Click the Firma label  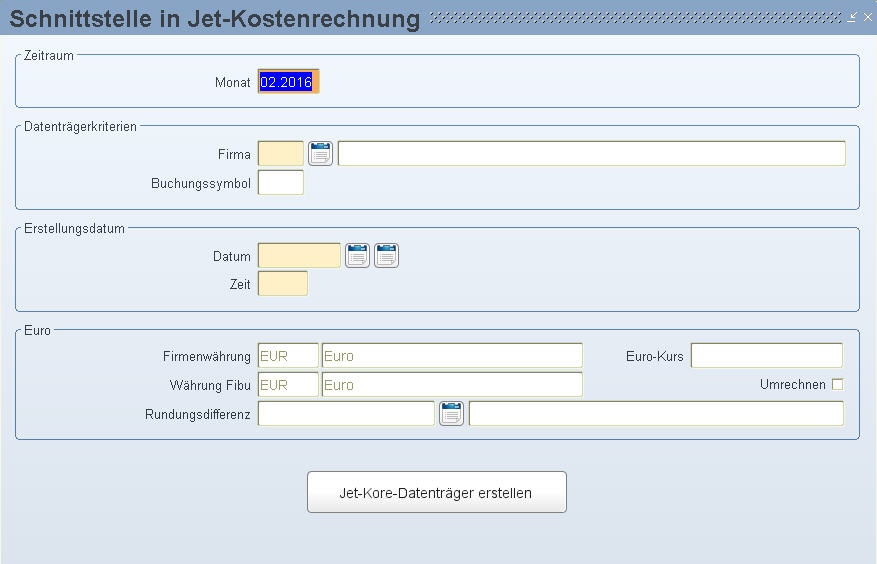click(234, 154)
